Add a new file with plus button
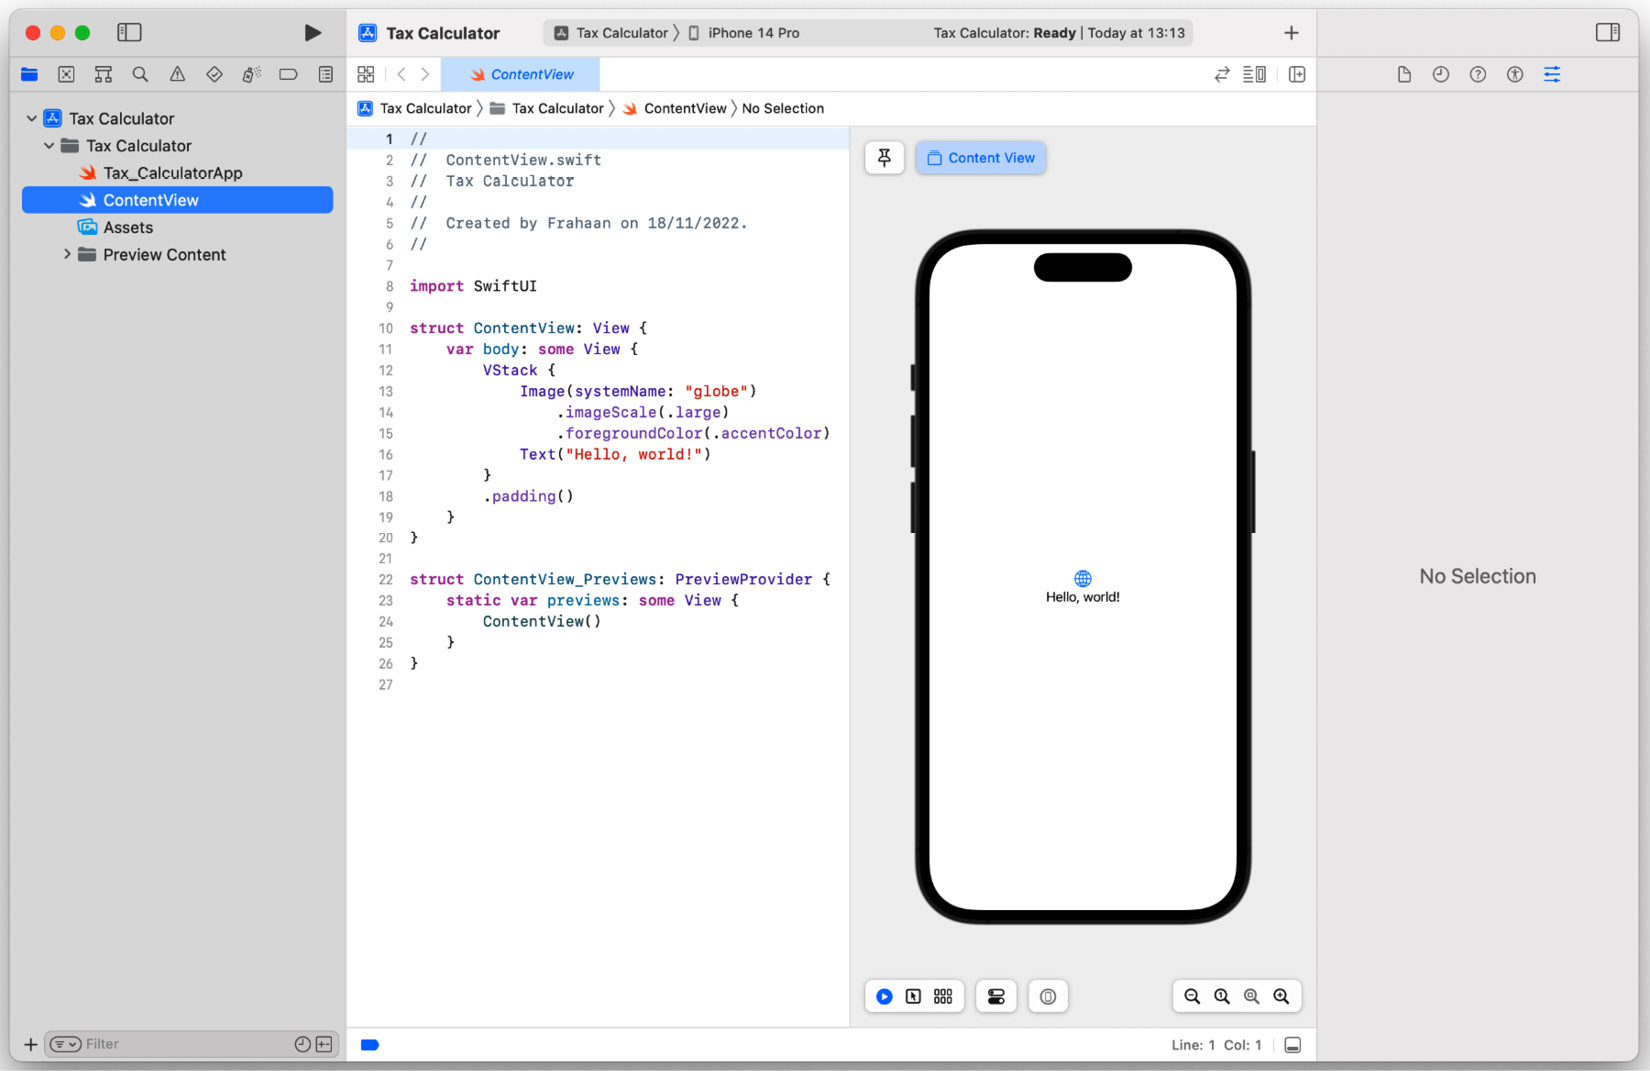 pos(30,1045)
